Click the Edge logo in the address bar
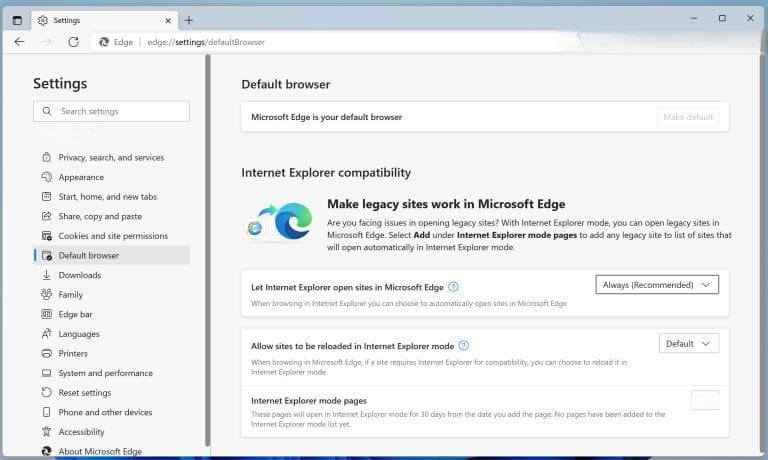This screenshot has width=768, height=460. tap(104, 42)
